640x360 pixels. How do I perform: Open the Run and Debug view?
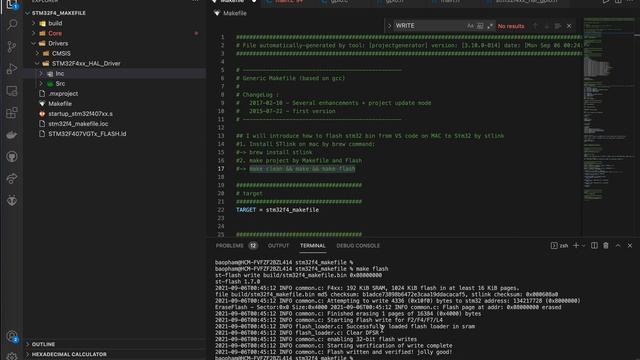coord(12,69)
